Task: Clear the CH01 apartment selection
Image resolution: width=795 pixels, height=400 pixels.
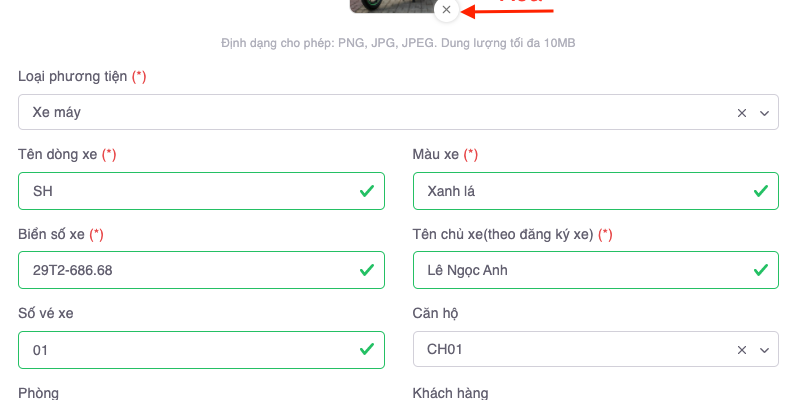Action: click(742, 350)
